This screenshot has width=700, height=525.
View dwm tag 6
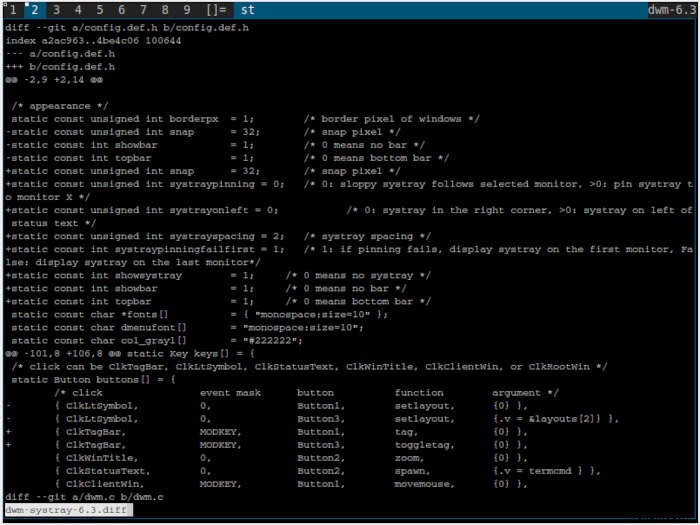point(121,9)
